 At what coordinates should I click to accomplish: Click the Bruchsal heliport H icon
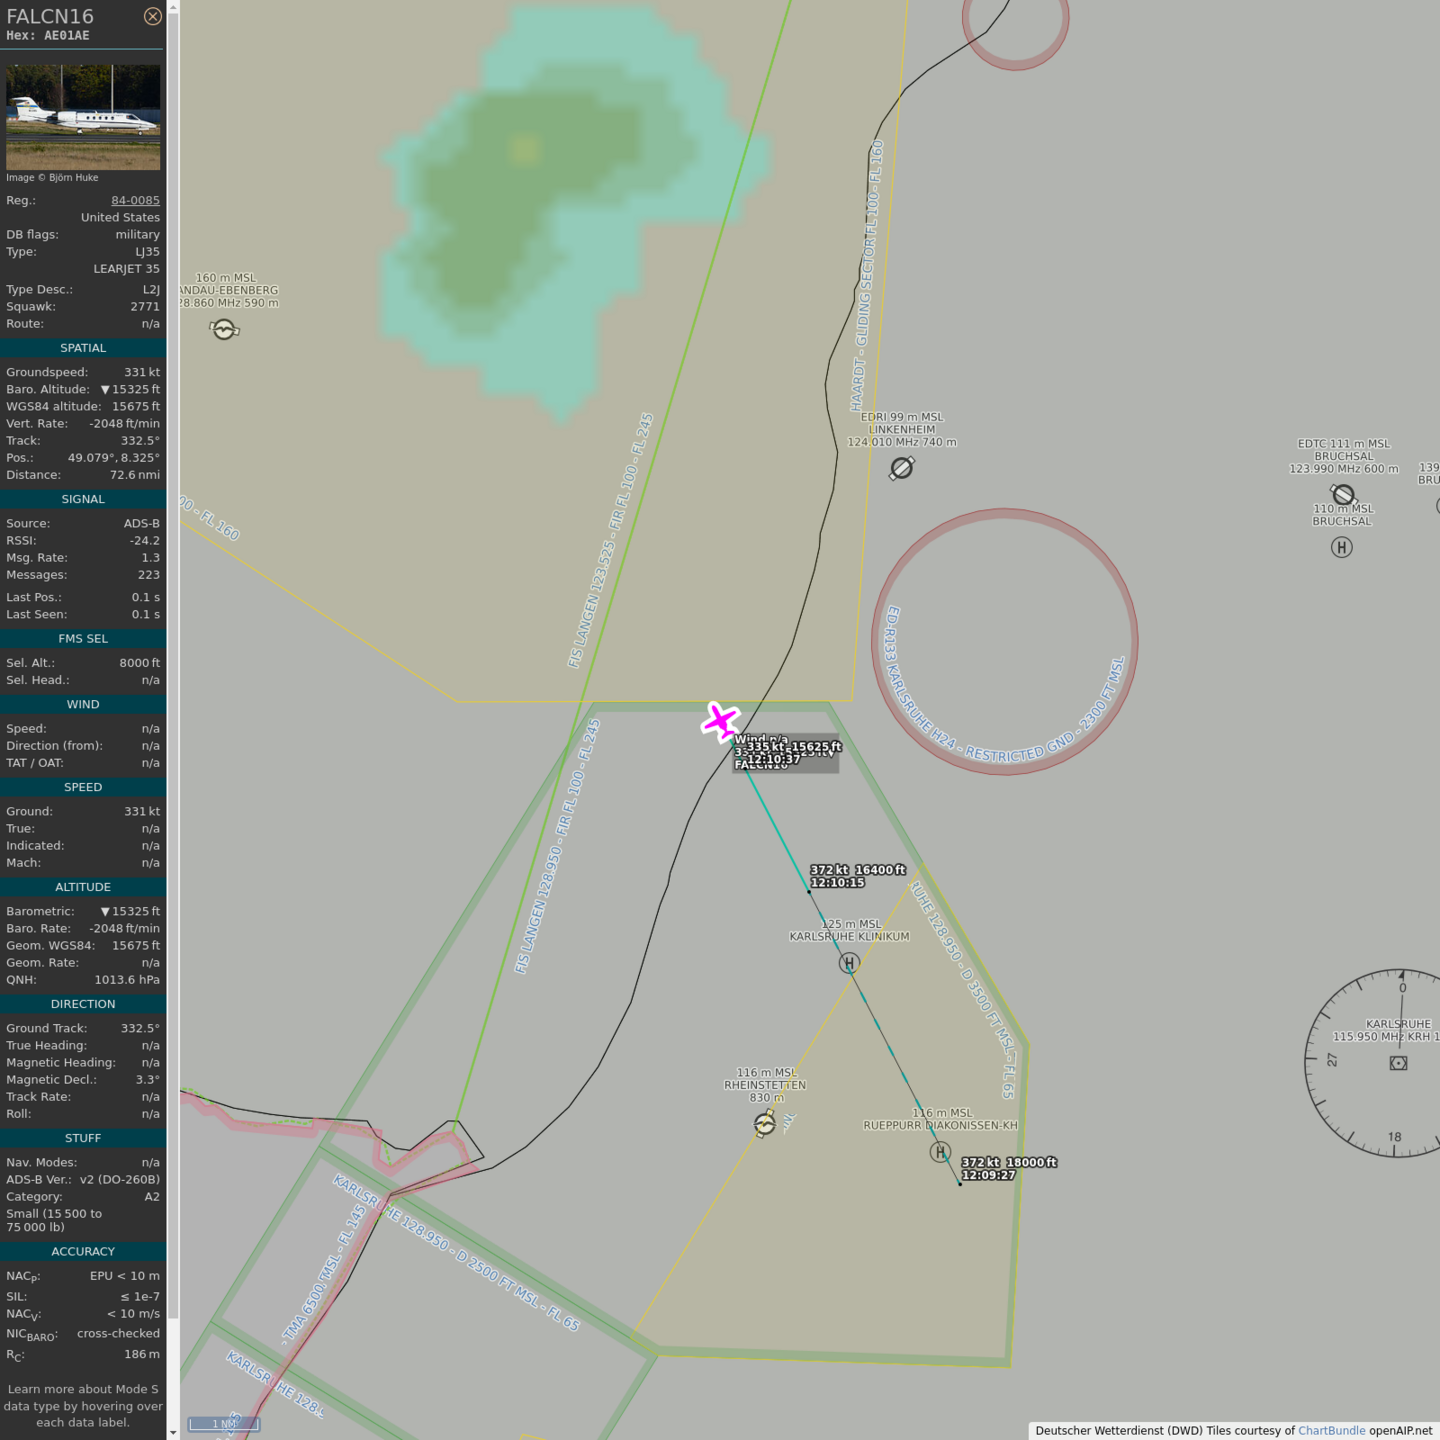(1342, 547)
